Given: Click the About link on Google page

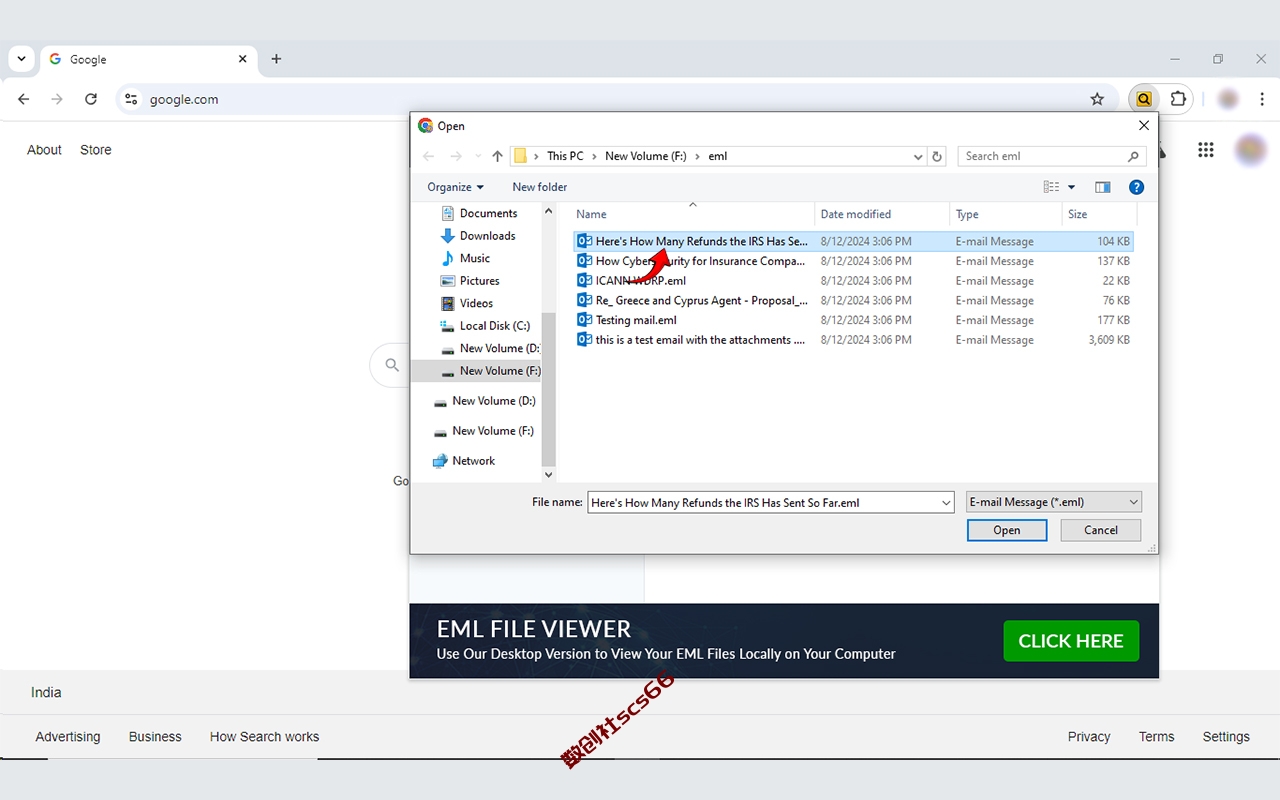Looking at the screenshot, I should [x=44, y=150].
